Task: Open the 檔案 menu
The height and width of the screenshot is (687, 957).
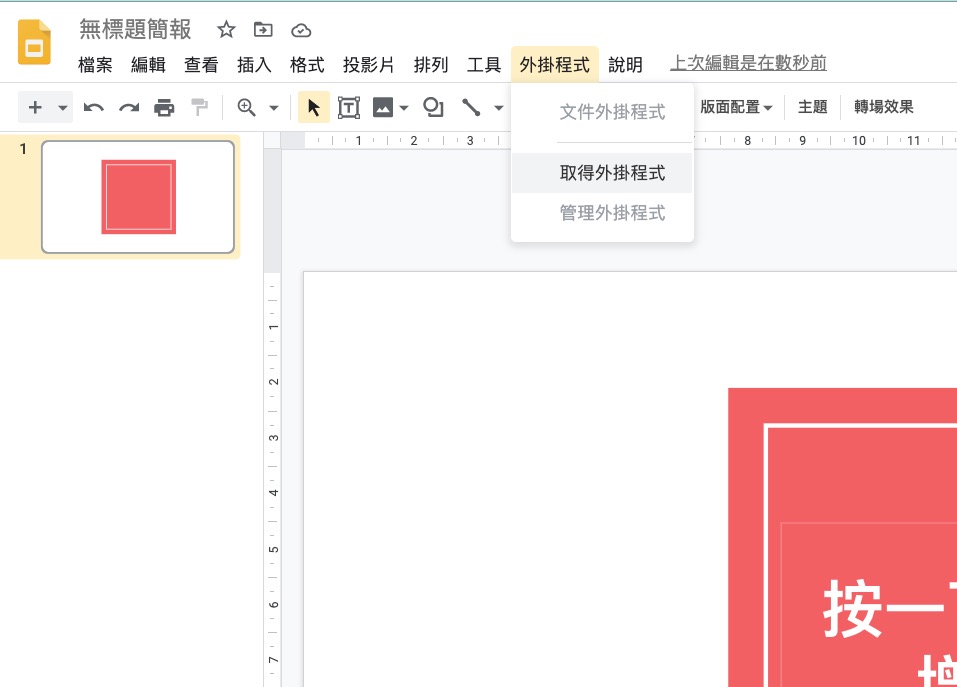Action: point(95,64)
